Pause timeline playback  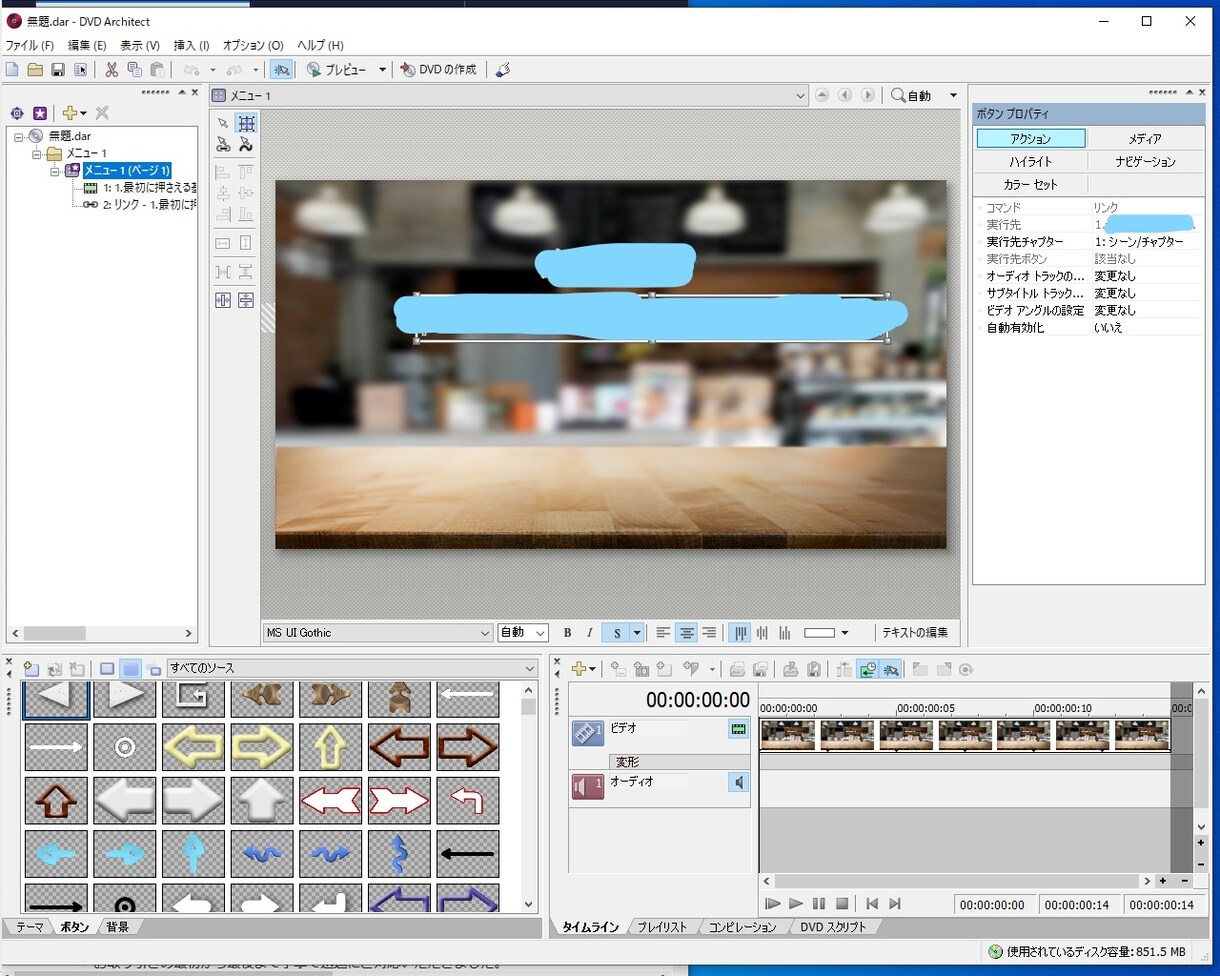click(x=819, y=904)
